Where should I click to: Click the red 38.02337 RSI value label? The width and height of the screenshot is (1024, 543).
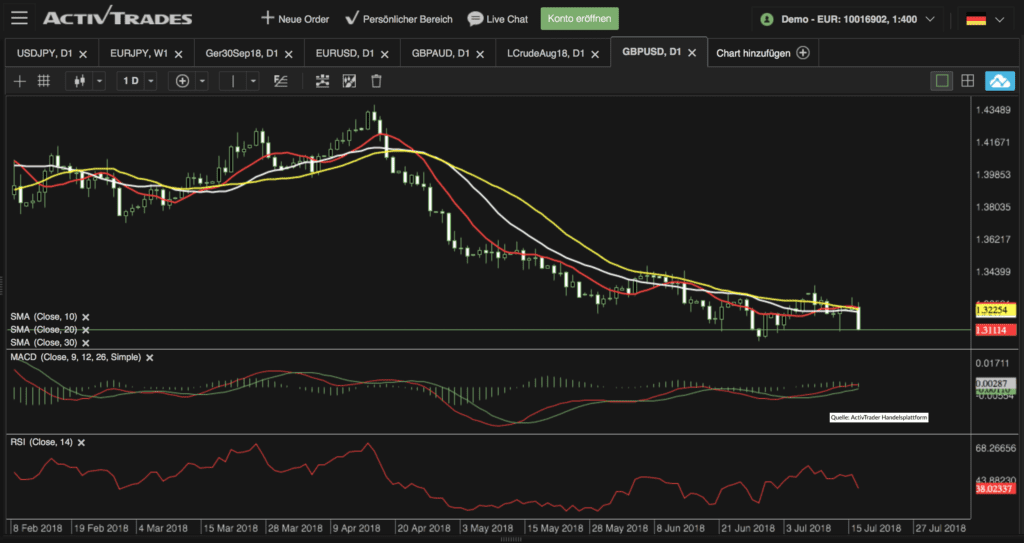pos(995,489)
